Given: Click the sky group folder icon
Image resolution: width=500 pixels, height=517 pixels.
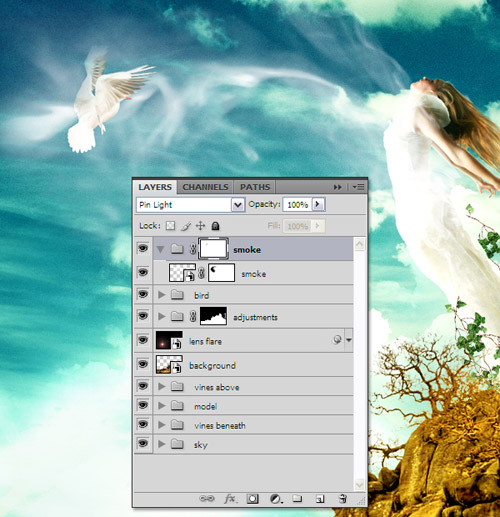Looking at the screenshot, I should pos(177,444).
